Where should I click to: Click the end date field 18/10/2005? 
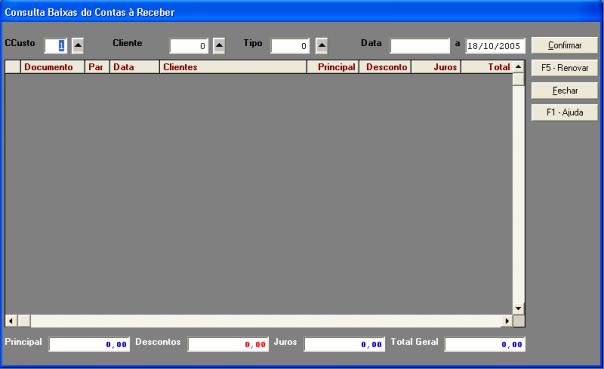click(495, 46)
